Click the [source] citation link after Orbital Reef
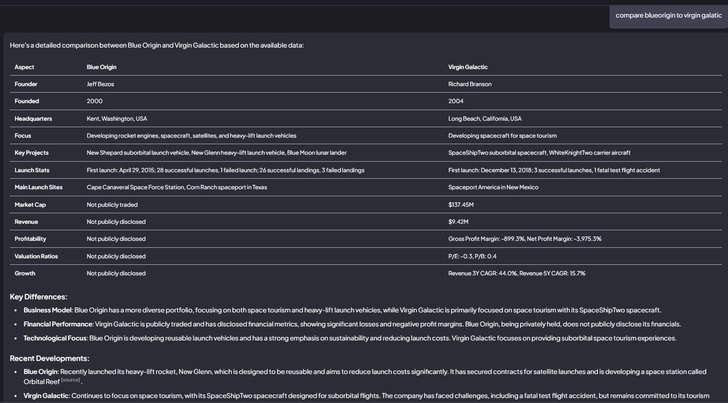This screenshot has height=403, width=728. click(x=69, y=381)
